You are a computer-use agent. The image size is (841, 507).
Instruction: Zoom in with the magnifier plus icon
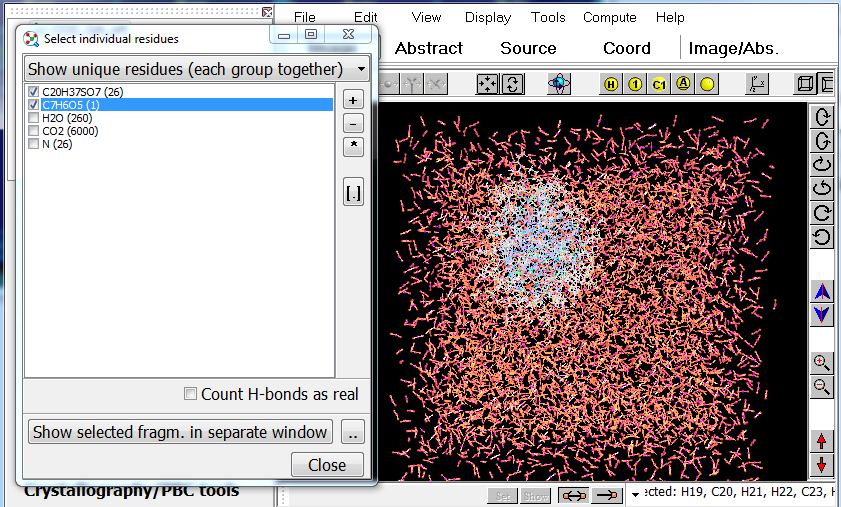click(x=821, y=363)
